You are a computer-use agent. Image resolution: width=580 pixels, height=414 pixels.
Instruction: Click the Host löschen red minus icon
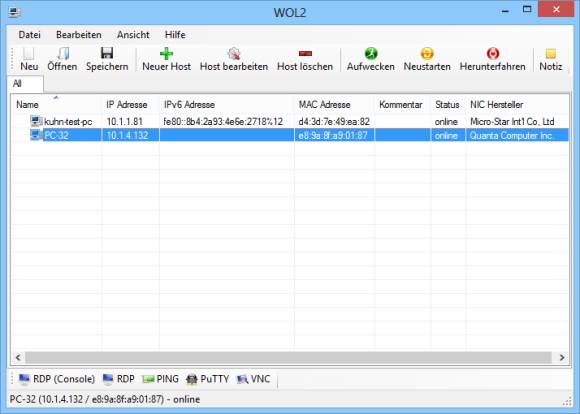point(305,54)
